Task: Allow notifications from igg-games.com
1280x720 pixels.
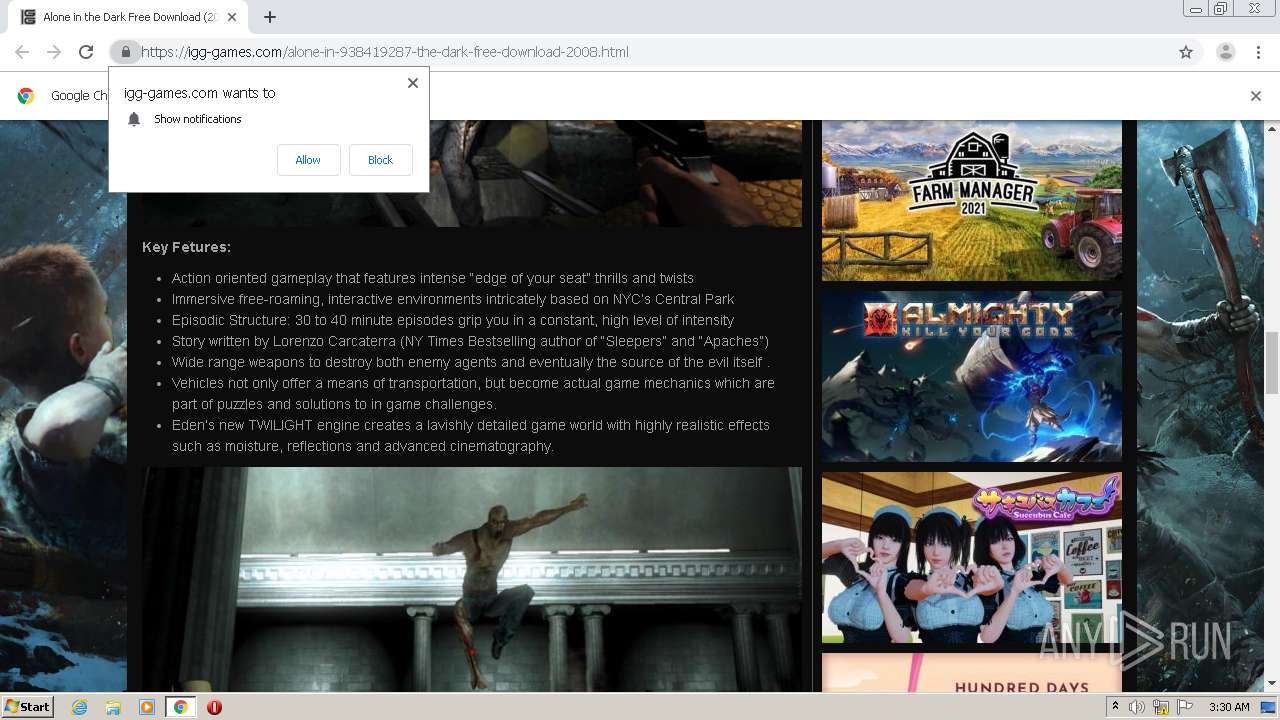Action: point(308,160)
